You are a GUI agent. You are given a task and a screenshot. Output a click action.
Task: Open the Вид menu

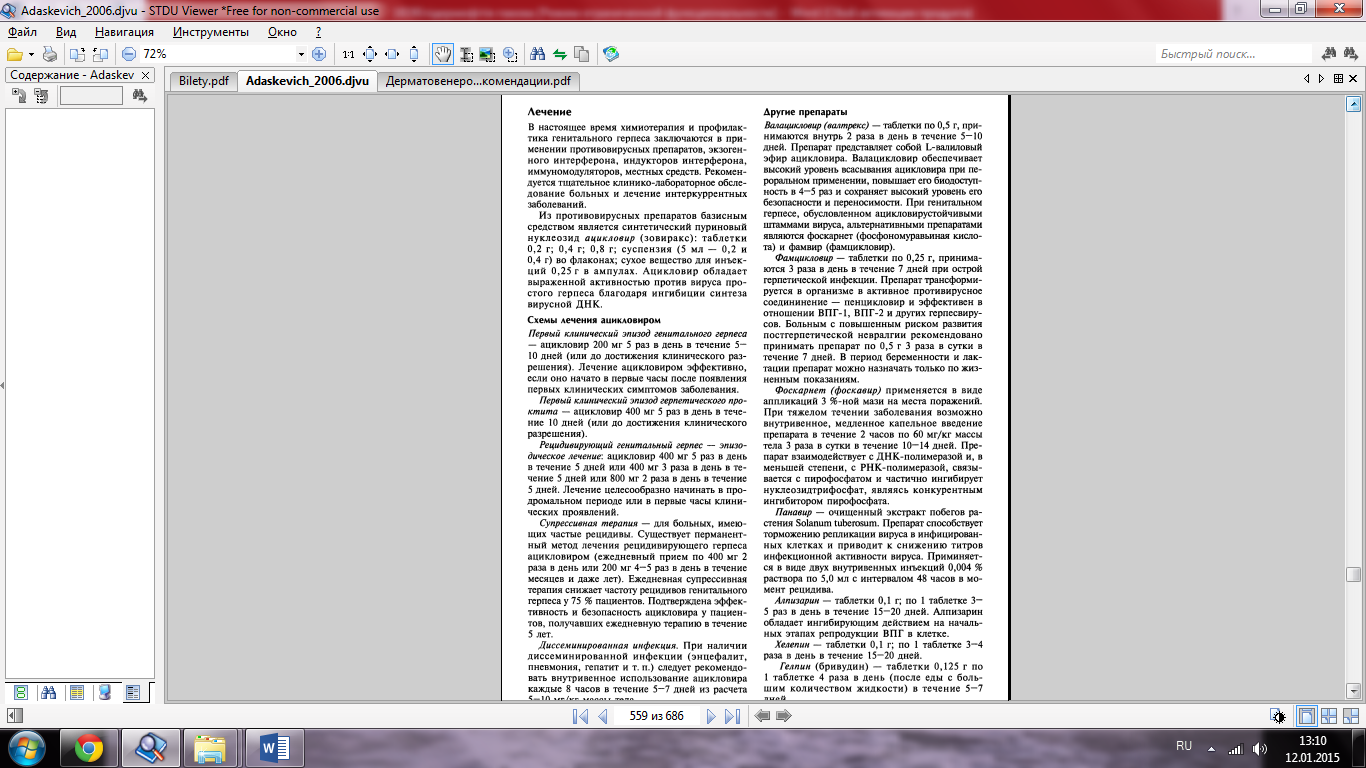tap(66, 32)
